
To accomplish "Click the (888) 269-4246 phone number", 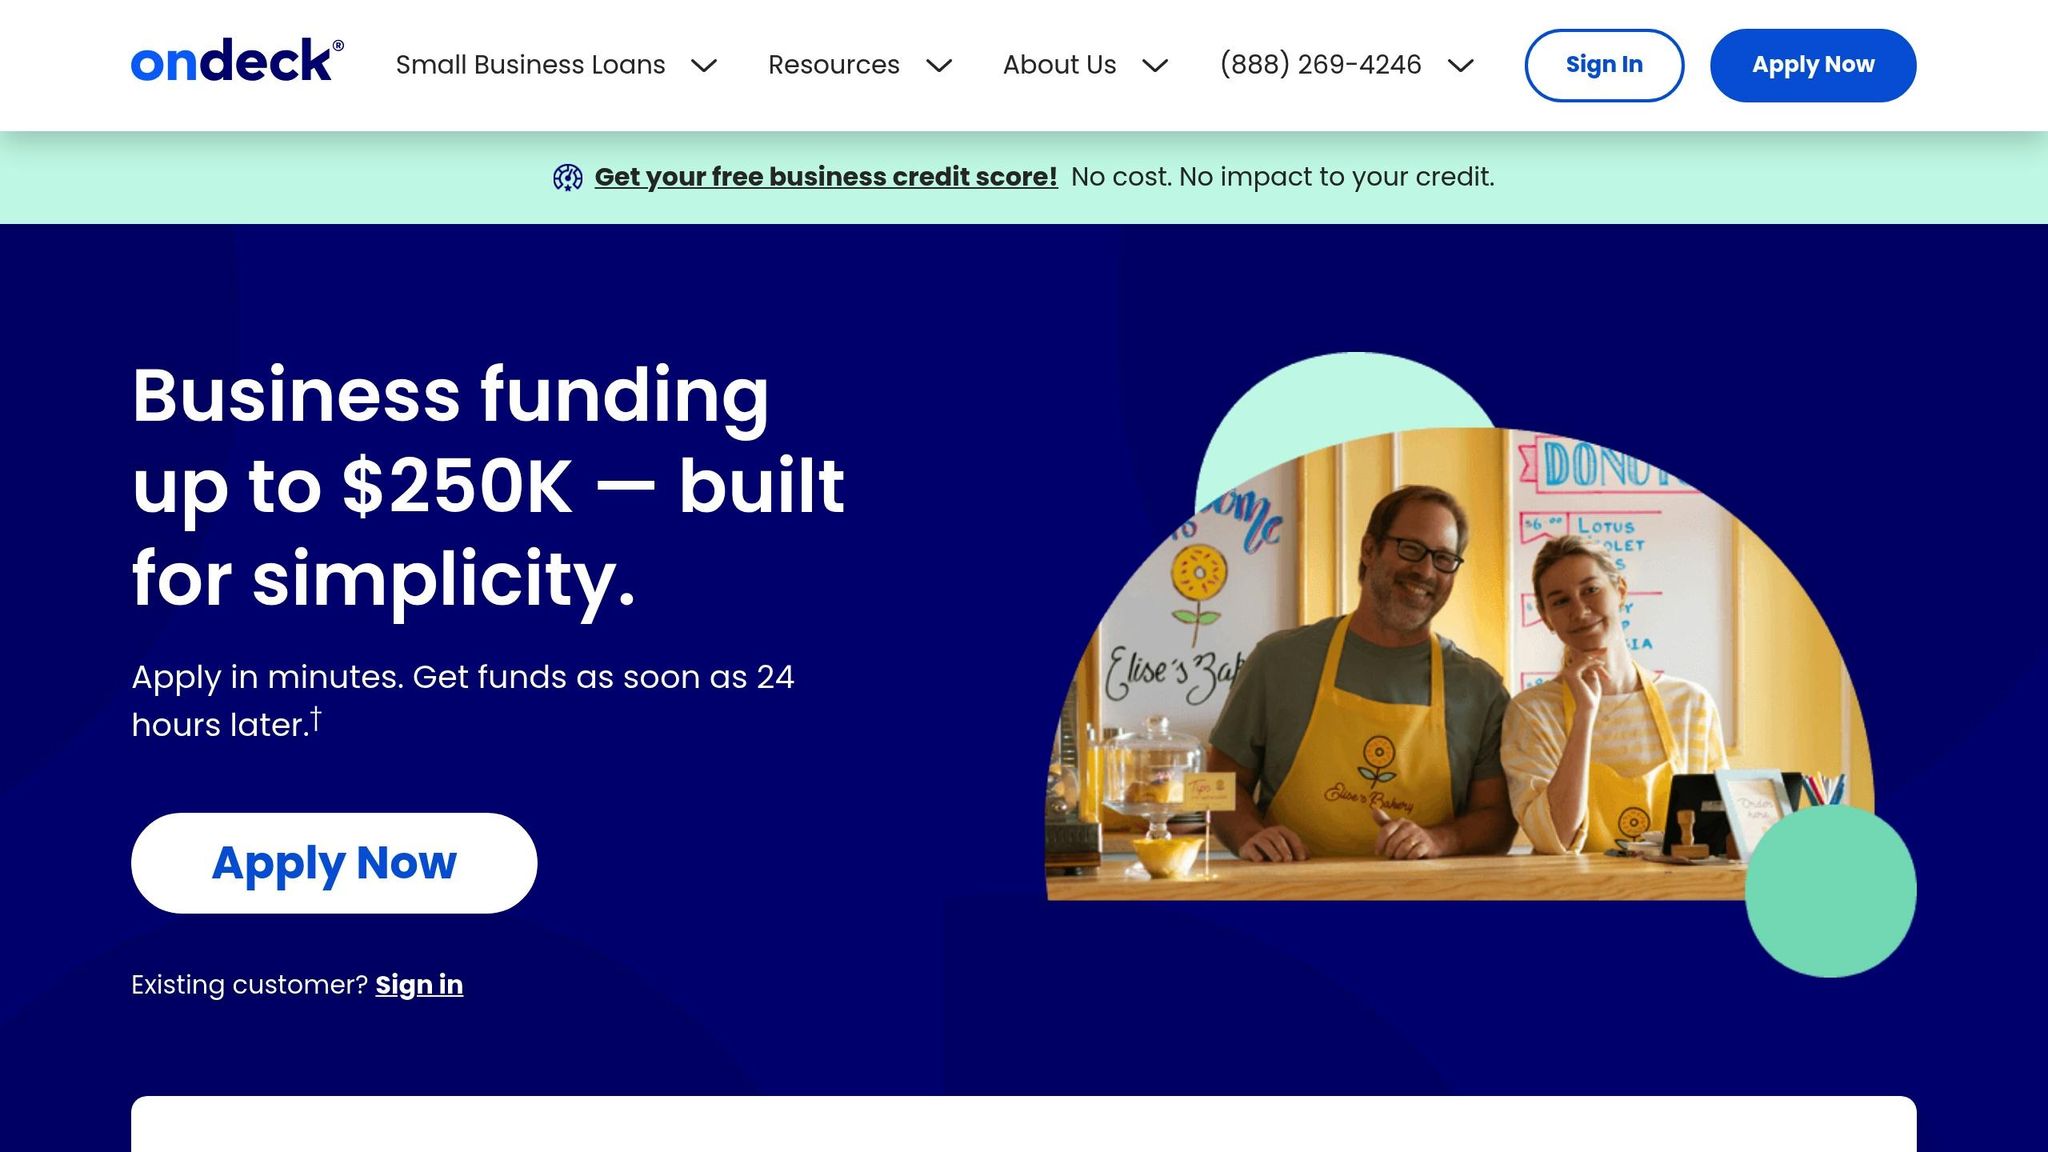I will coord(1320,65).
